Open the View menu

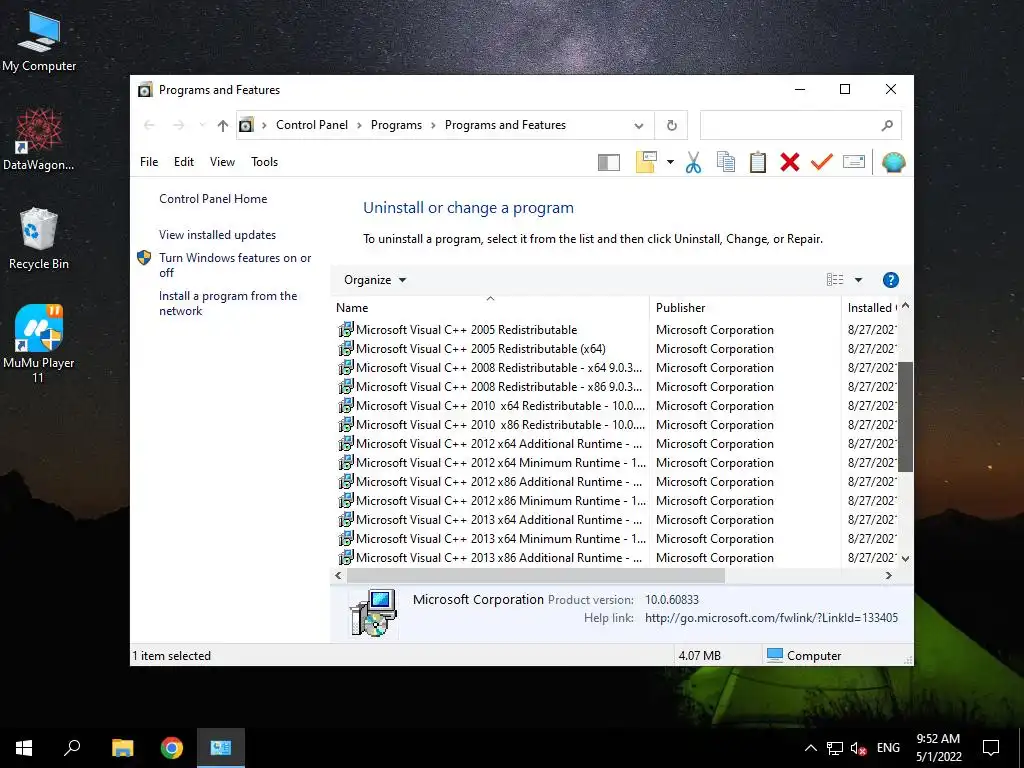point(222,162)
